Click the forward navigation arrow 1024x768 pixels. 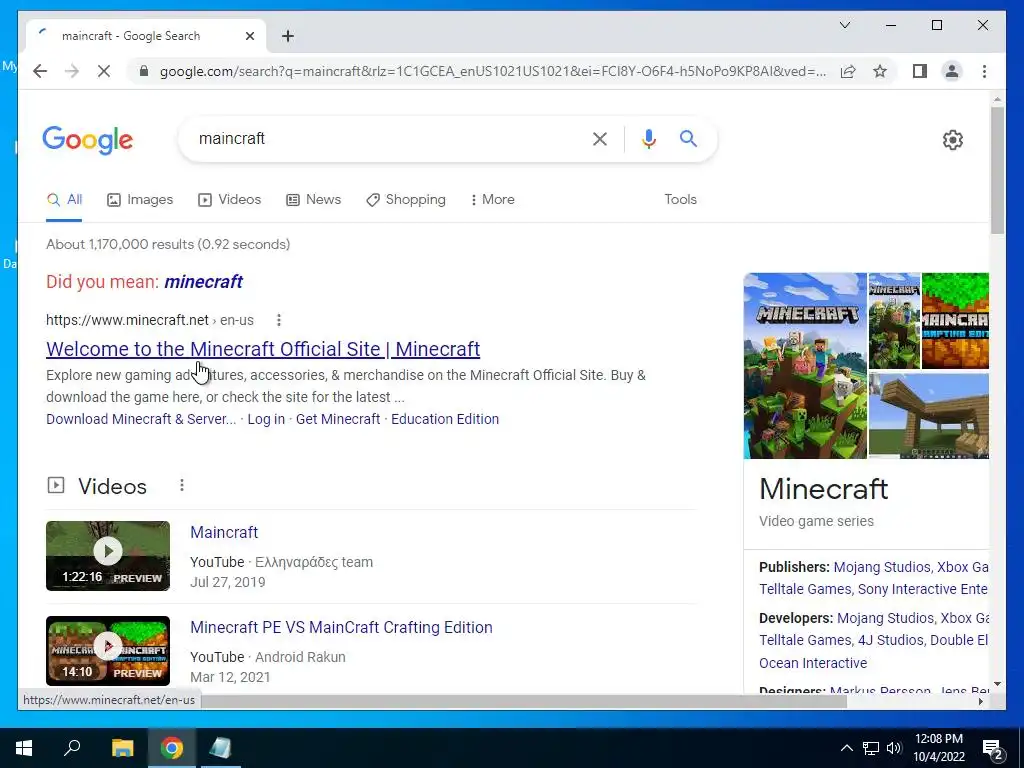[72, 71]
